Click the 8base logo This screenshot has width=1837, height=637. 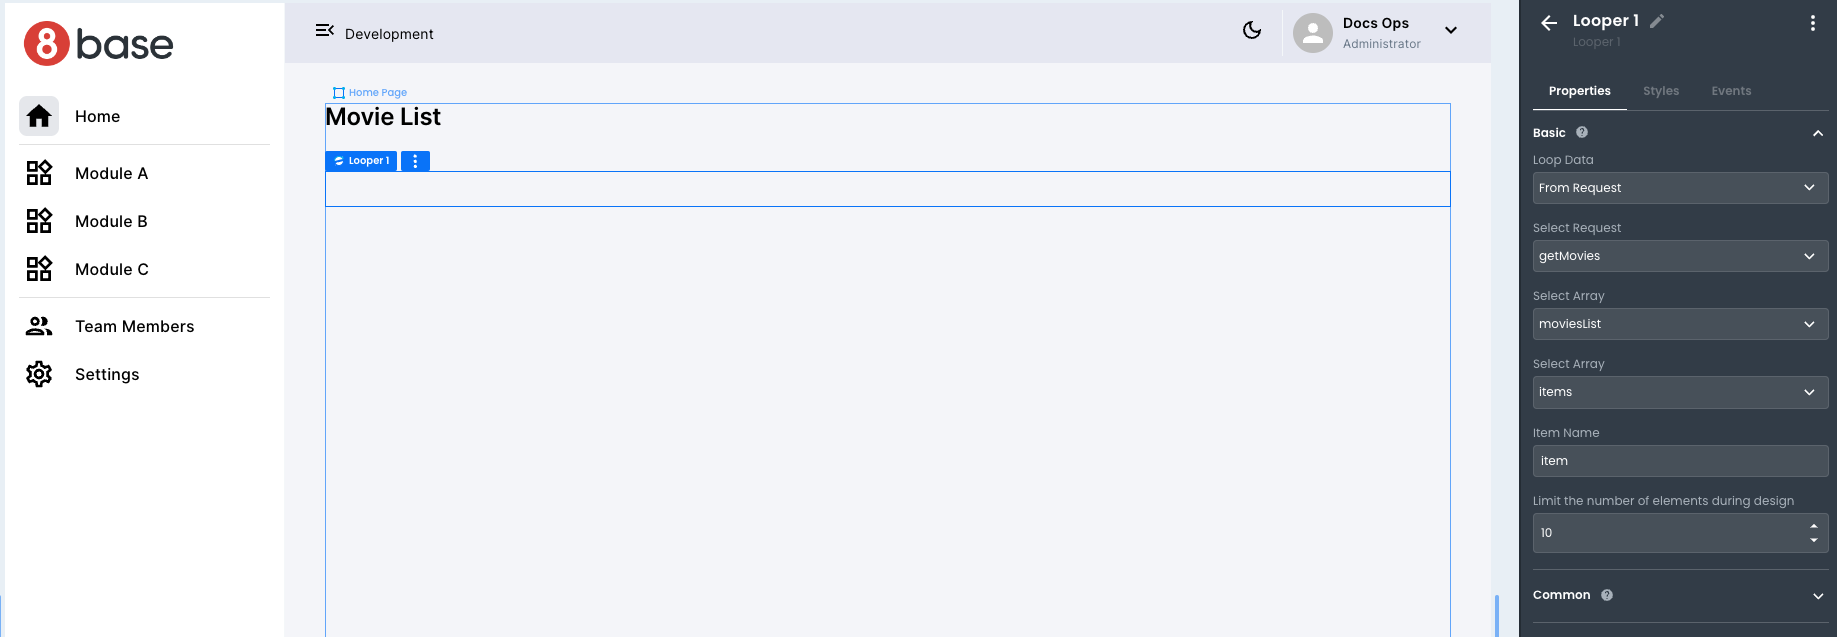[99, 44]
